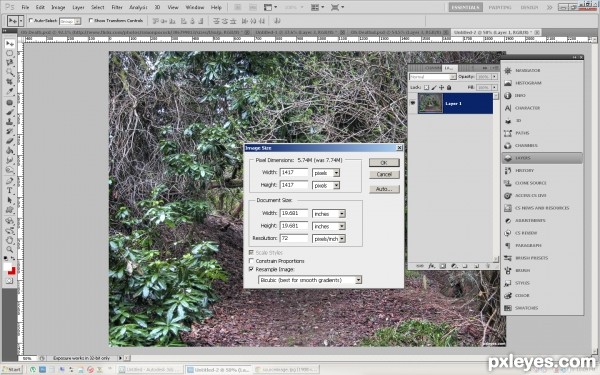Open the Auto-Select Group dropdown

(x=70, y=21)
